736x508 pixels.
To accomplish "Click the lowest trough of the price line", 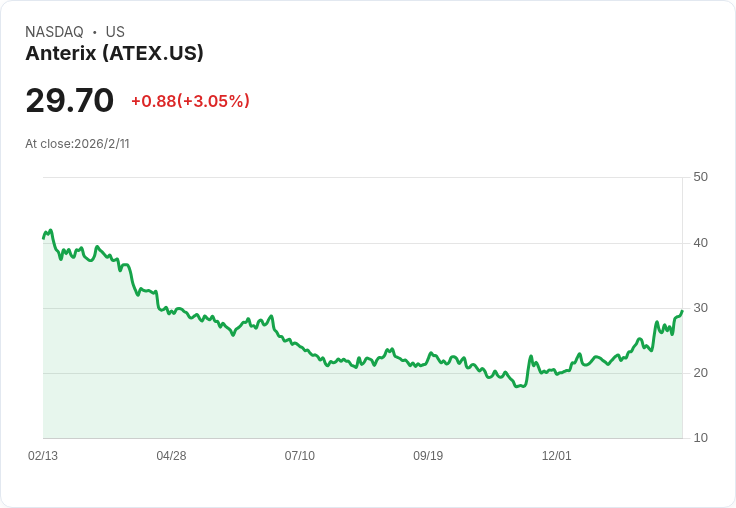I will tap(517, 386).
